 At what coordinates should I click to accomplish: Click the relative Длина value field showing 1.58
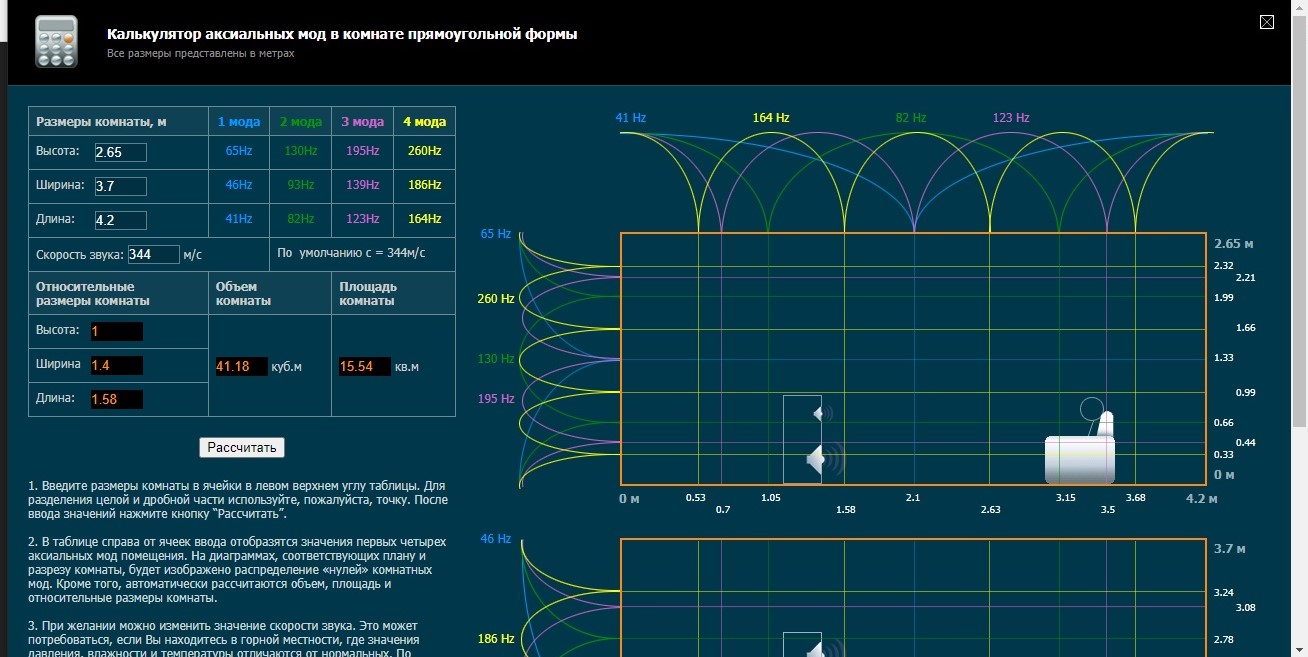pos(117,400)
